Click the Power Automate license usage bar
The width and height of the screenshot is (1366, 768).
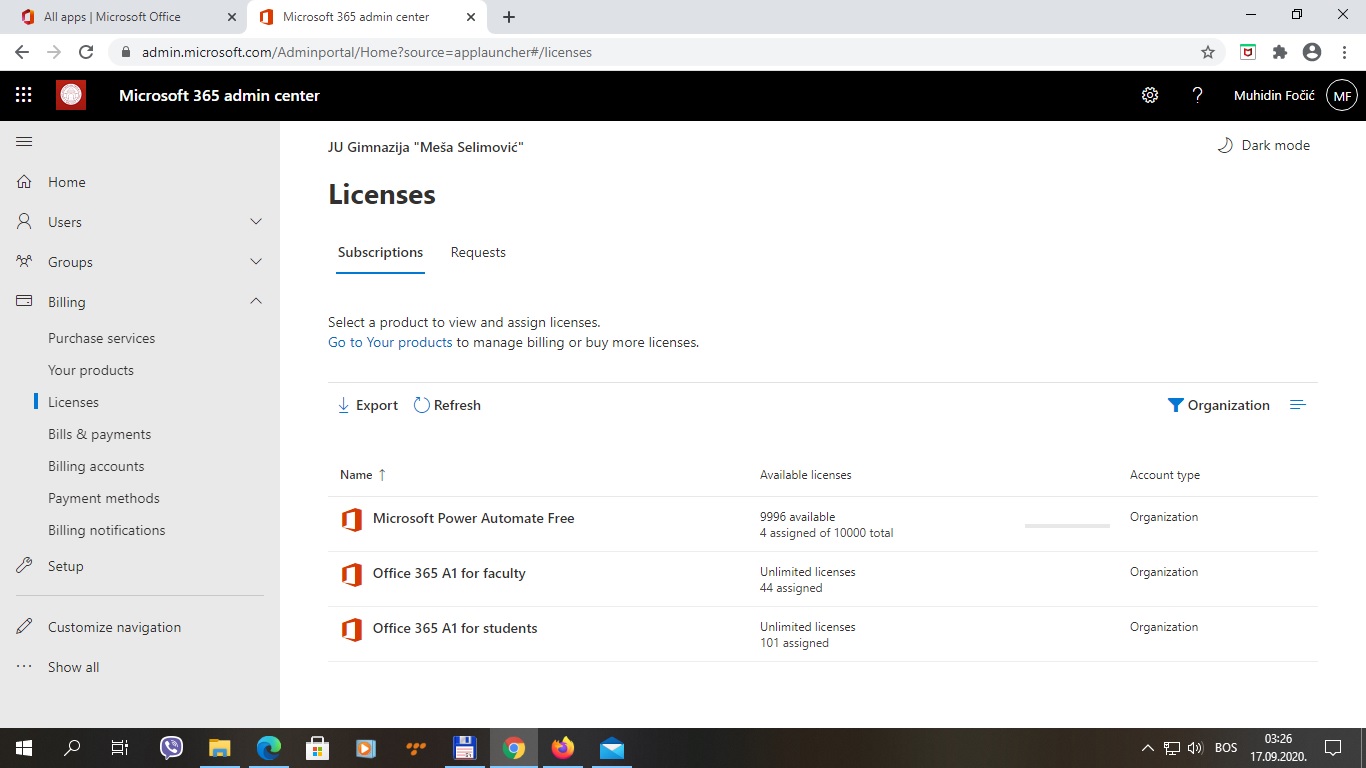coord(1067,525)
